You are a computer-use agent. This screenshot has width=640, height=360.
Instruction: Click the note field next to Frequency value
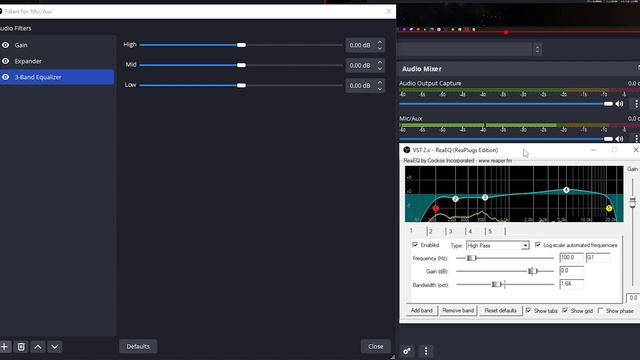[598, 258]
